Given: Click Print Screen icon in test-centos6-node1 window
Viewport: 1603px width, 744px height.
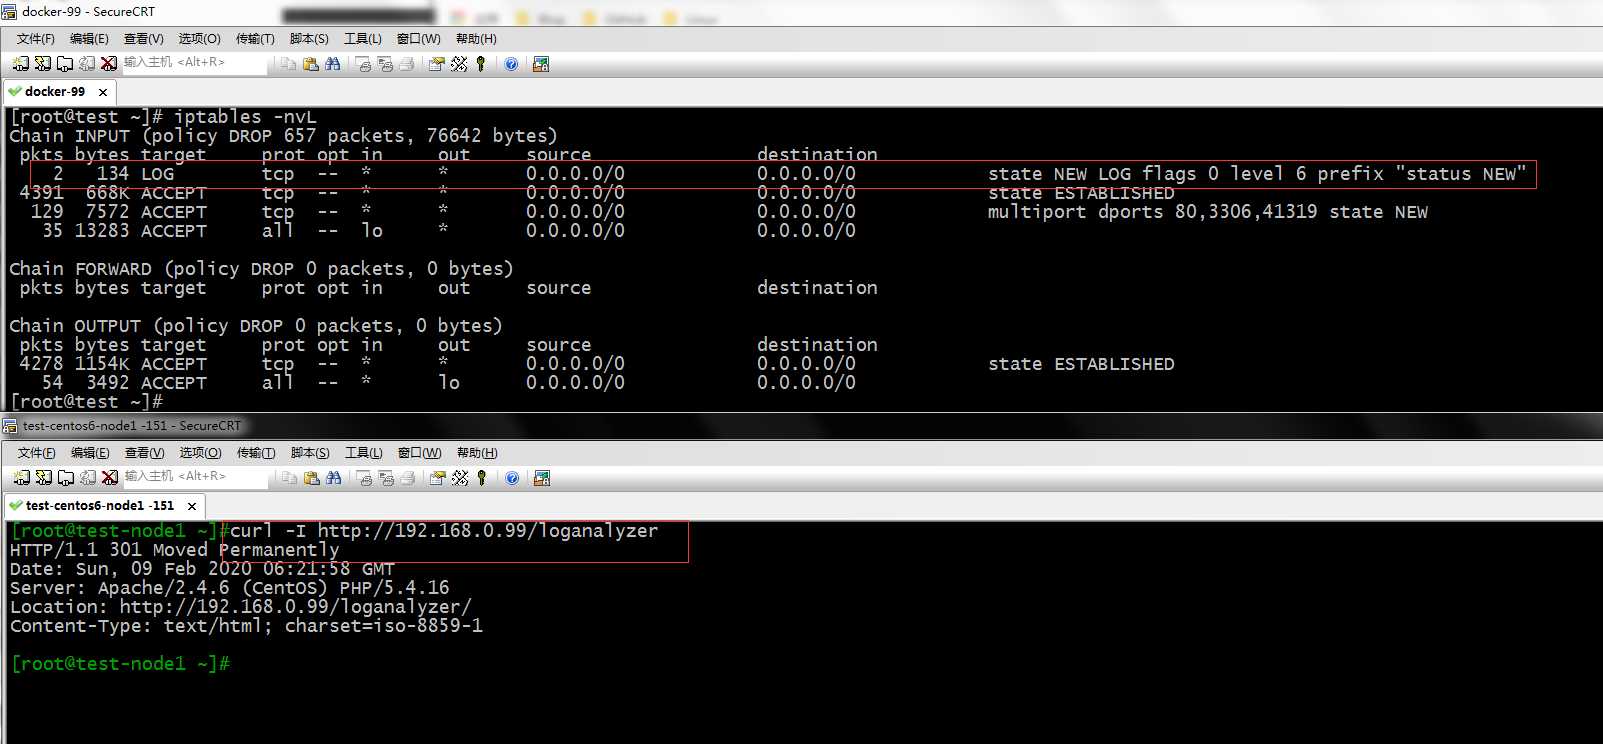Looking at the screenshot, I should coord(364,477).
